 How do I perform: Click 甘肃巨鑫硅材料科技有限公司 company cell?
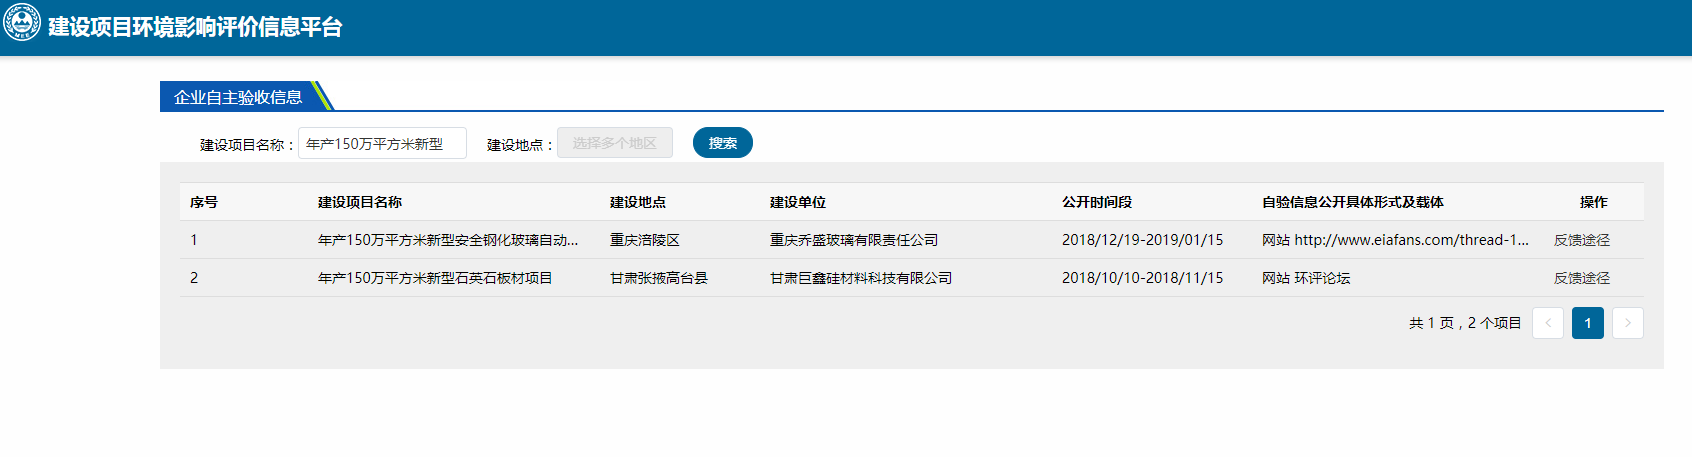coord(861,278)
